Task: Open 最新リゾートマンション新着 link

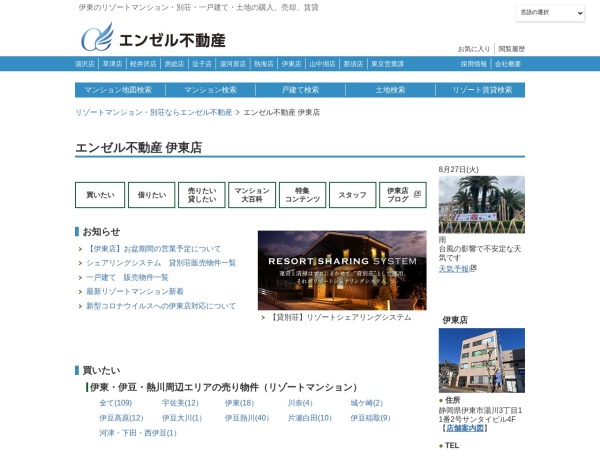Action: coord(135,292)
